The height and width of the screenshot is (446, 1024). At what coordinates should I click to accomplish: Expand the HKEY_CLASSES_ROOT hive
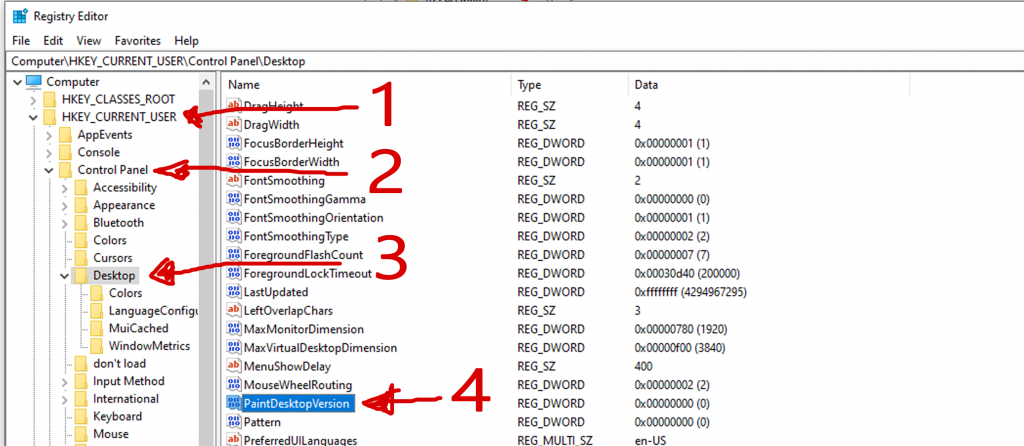[33, 100]
